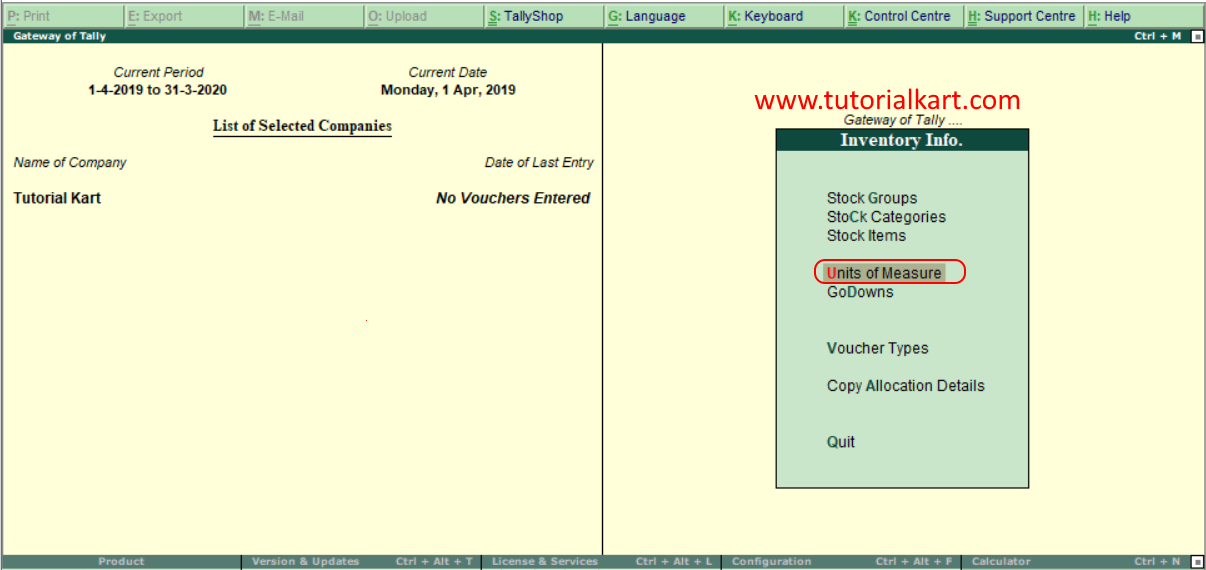
Task: Select Stock Categories menu entry
Action: click(886, 217)
